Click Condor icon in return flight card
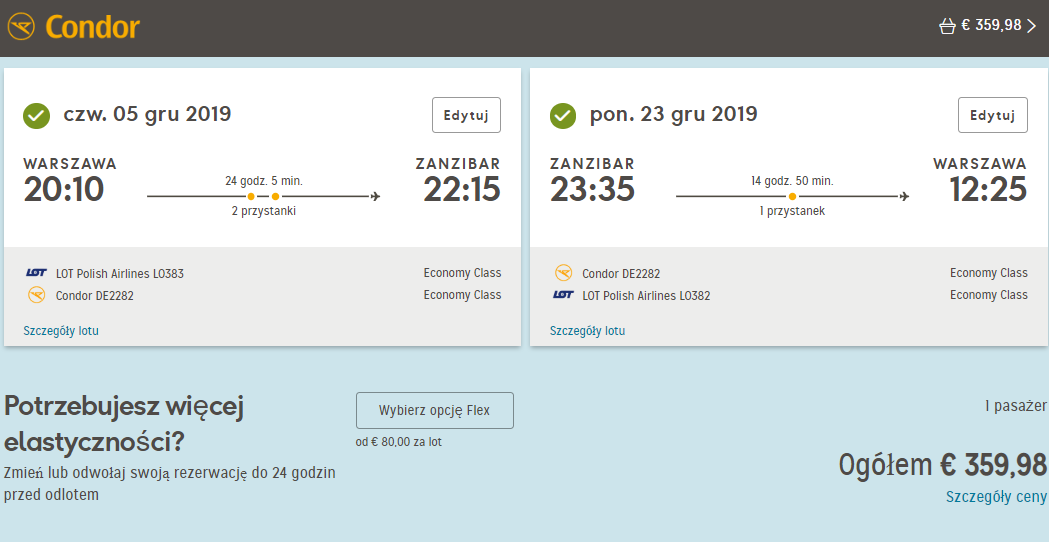Image resolution: width=1049 pixels, height=542 pixels. pos(563,273)
